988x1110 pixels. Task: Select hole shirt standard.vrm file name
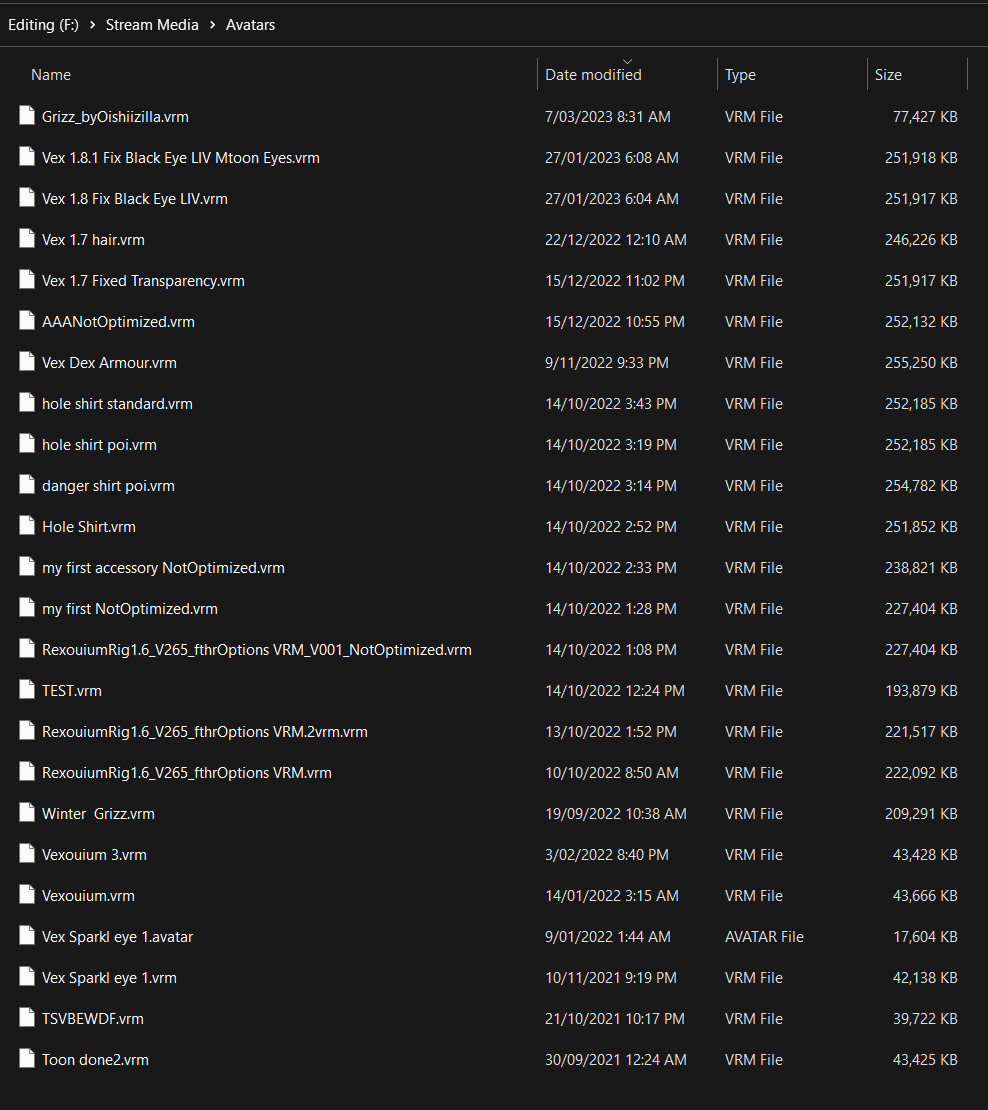pyautogui.click(x=117, y=403)
